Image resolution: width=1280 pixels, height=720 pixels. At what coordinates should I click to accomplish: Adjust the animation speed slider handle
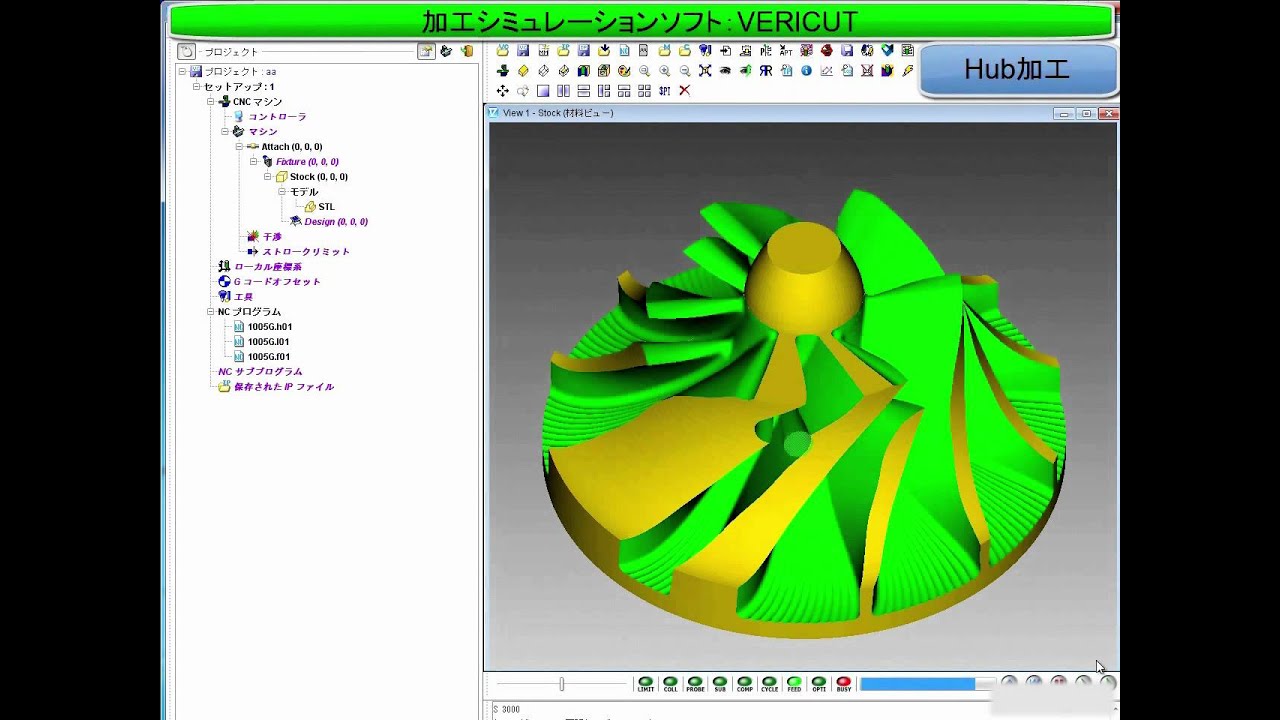coord(561,684)
